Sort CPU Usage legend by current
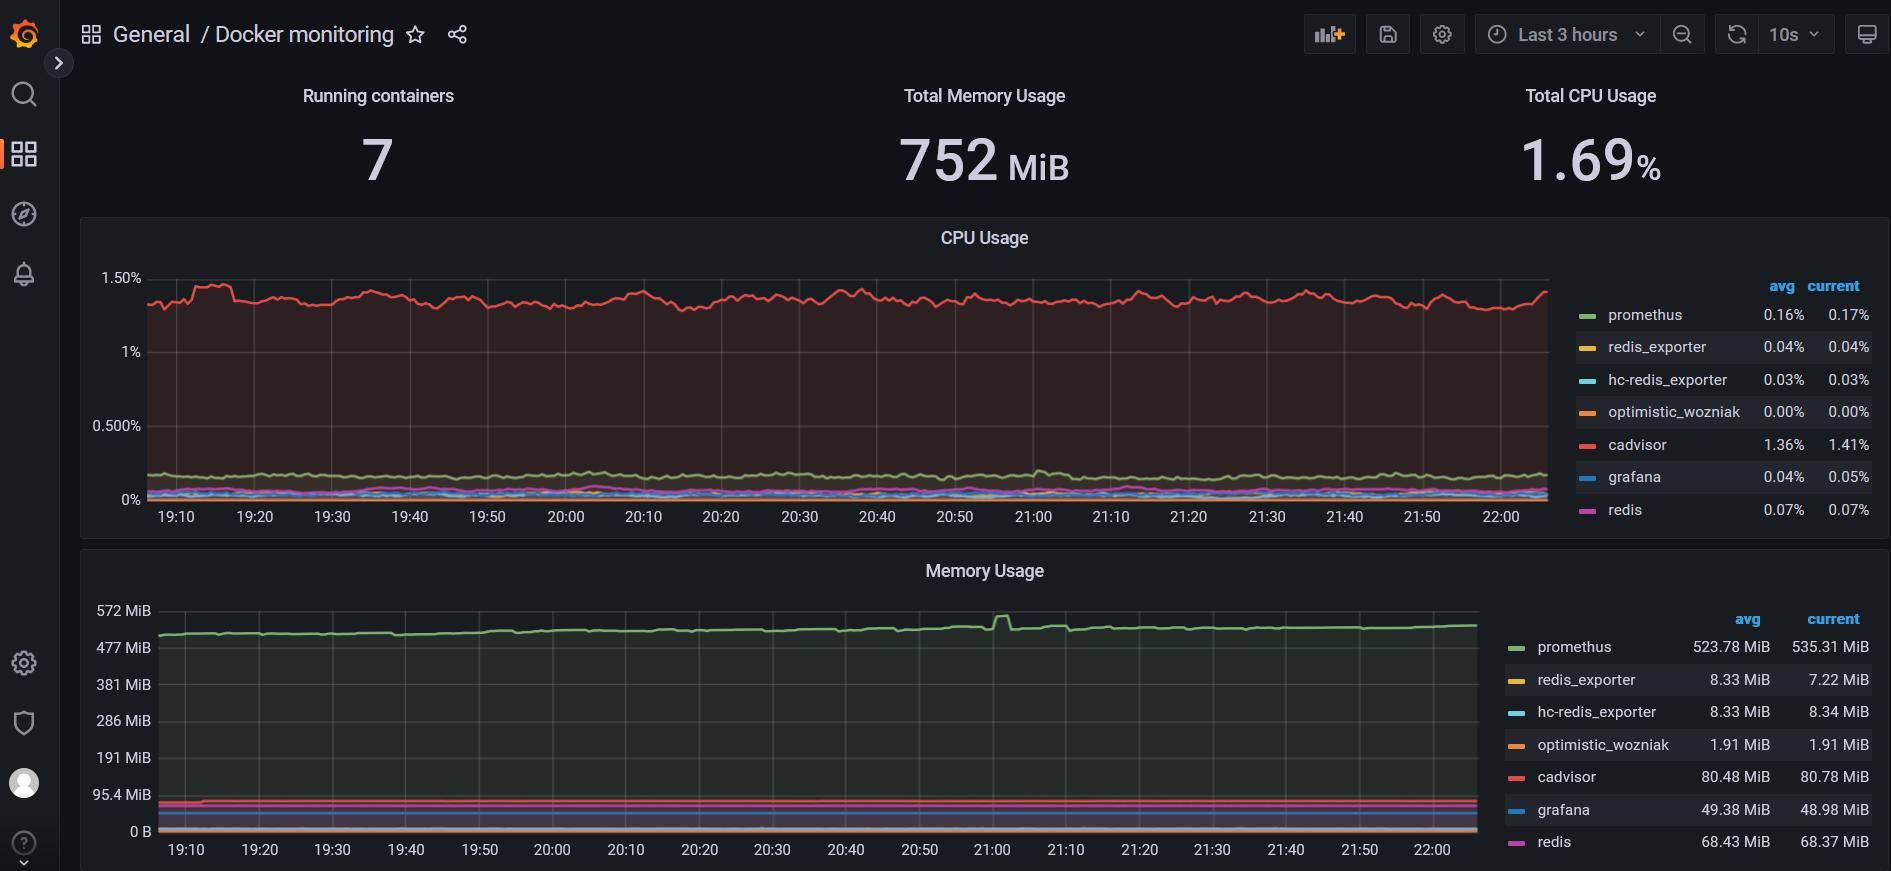Viewport: 1891px width, 871px height. point(1833,286)
